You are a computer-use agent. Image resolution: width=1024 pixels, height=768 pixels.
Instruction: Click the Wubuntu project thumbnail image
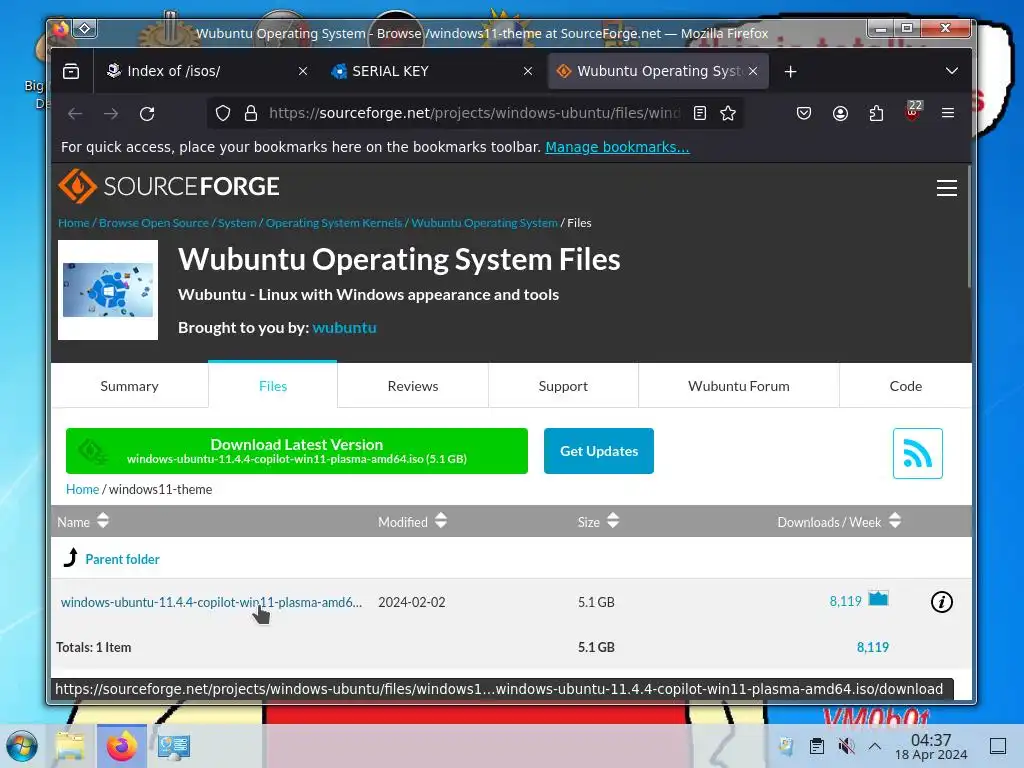(x=108, y=290)
